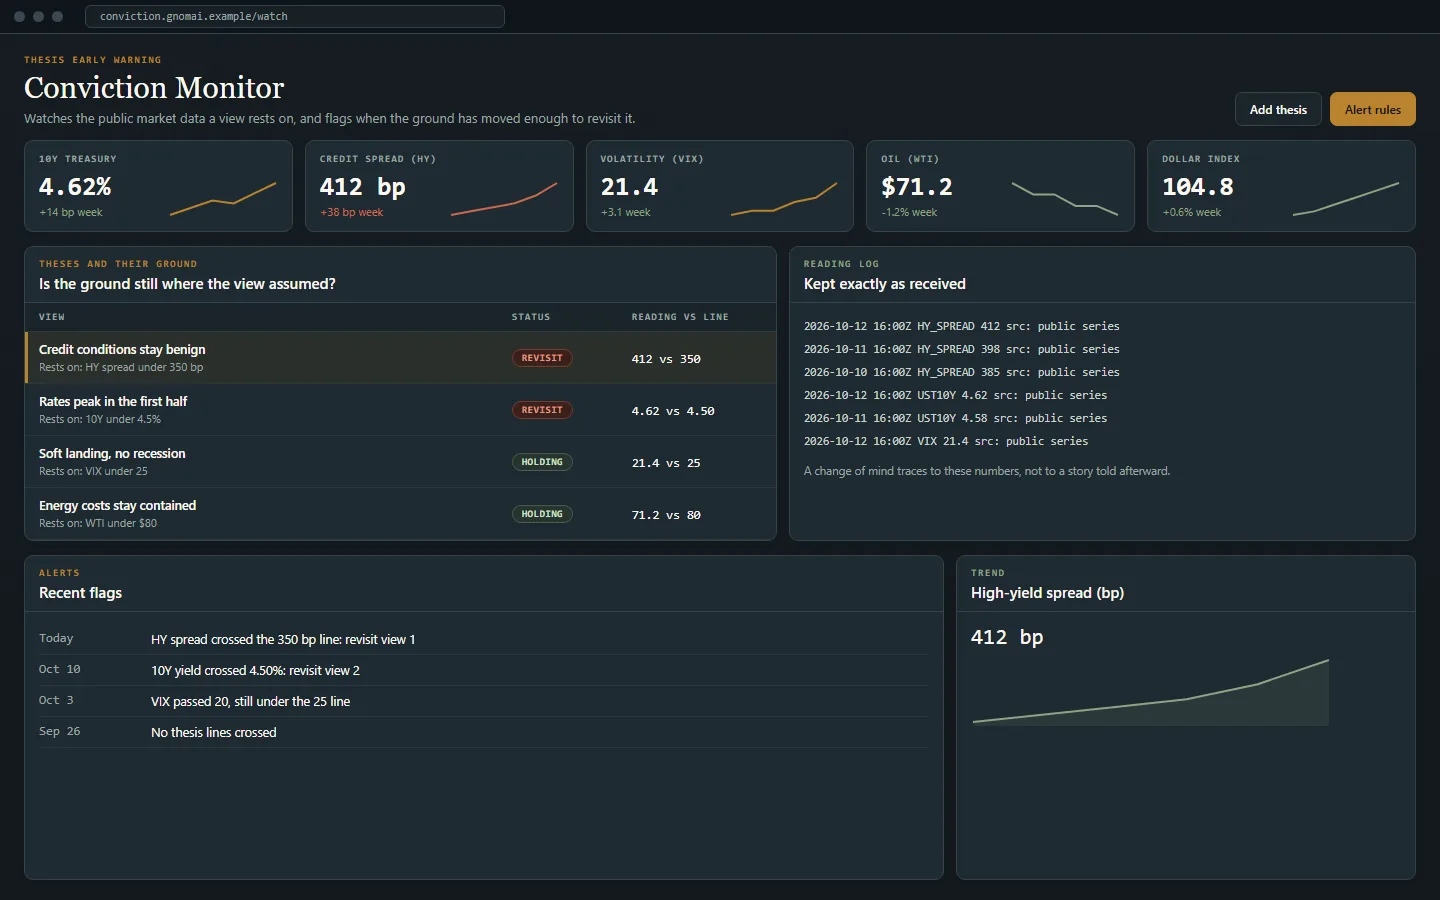Open the Dollar Index 104.8 card
Image resolution: width=1440 pixels, height=900 pixels.
coord(1281,186)
